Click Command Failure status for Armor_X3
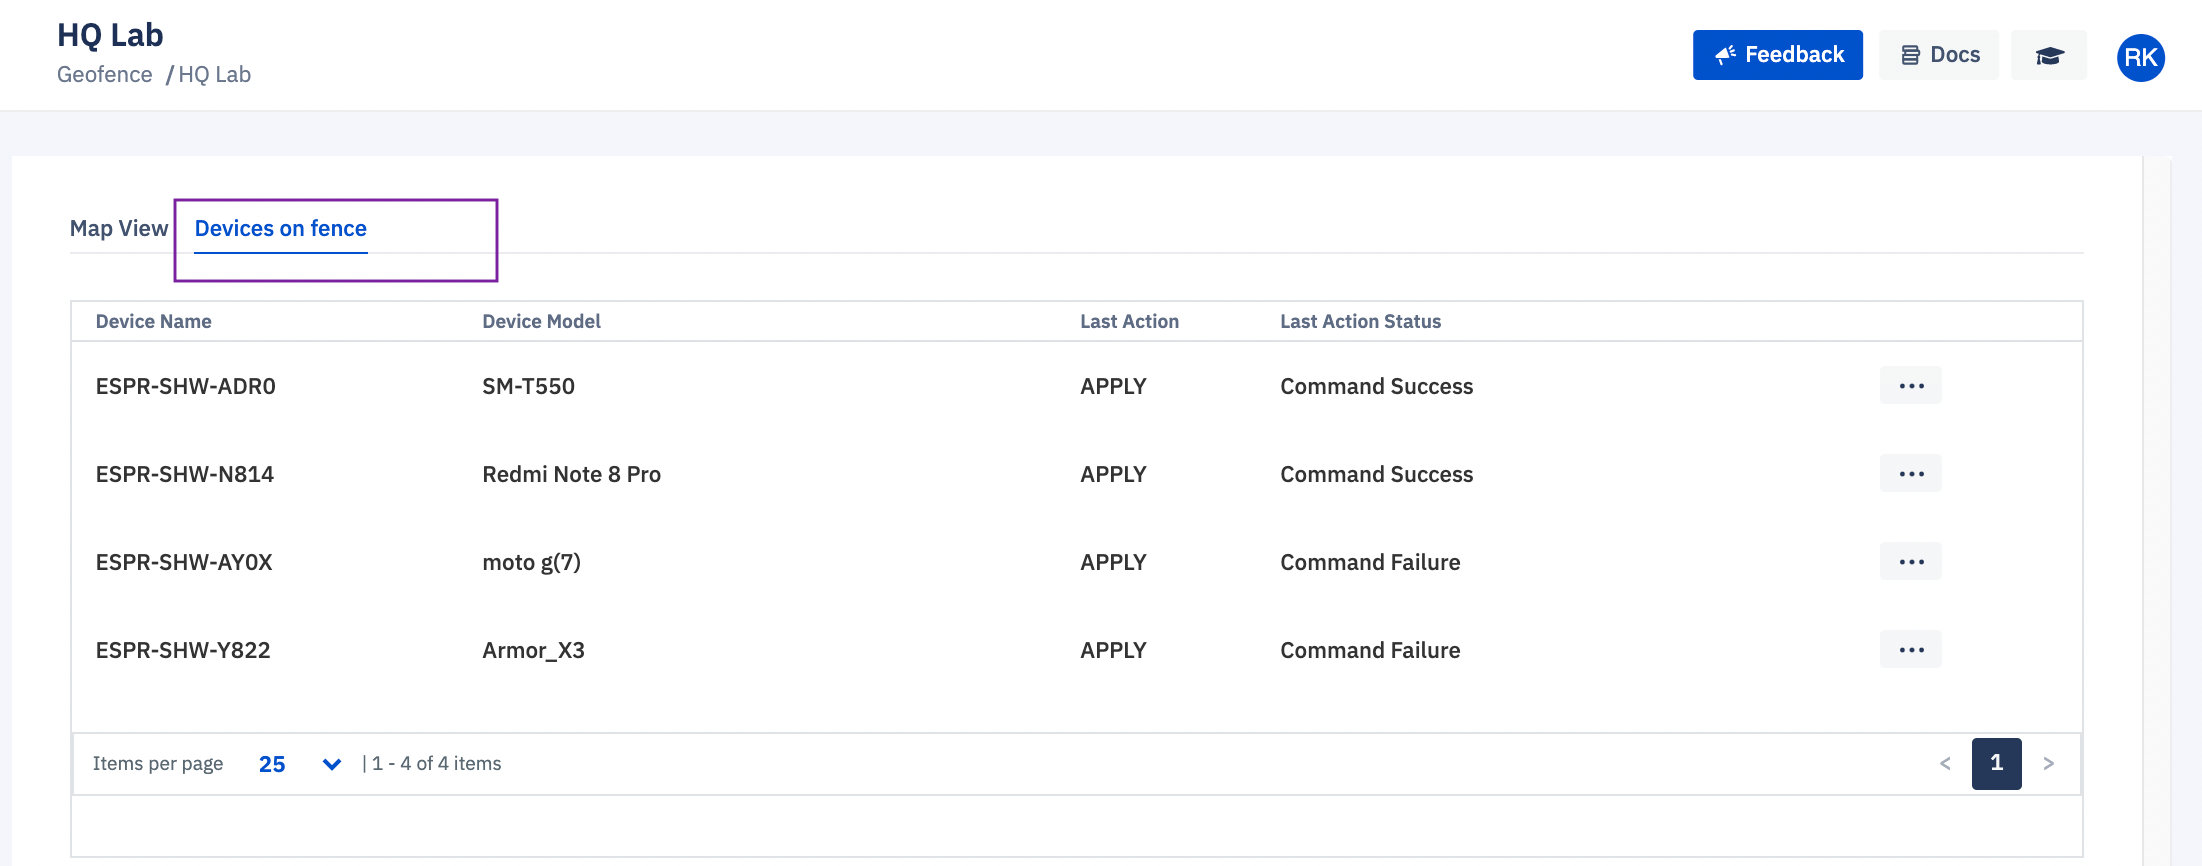 [x=1371, y=651]
